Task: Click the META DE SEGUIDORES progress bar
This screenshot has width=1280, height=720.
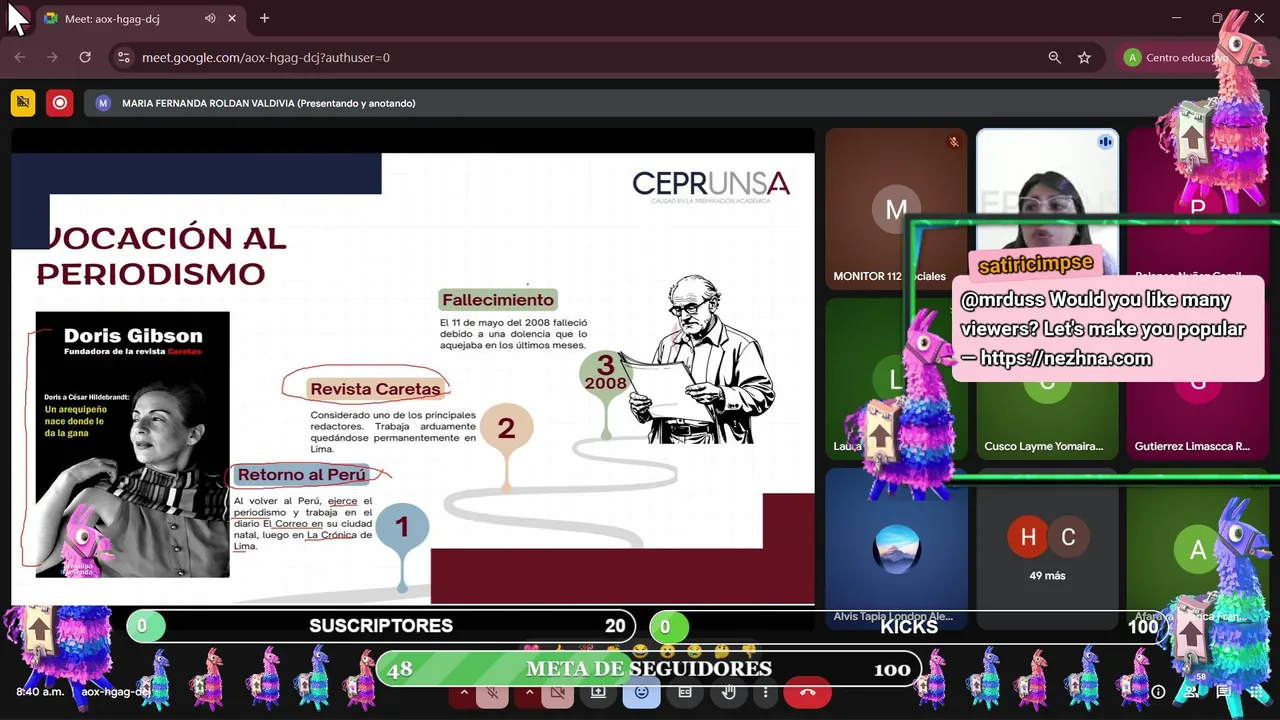Action: 648,669
